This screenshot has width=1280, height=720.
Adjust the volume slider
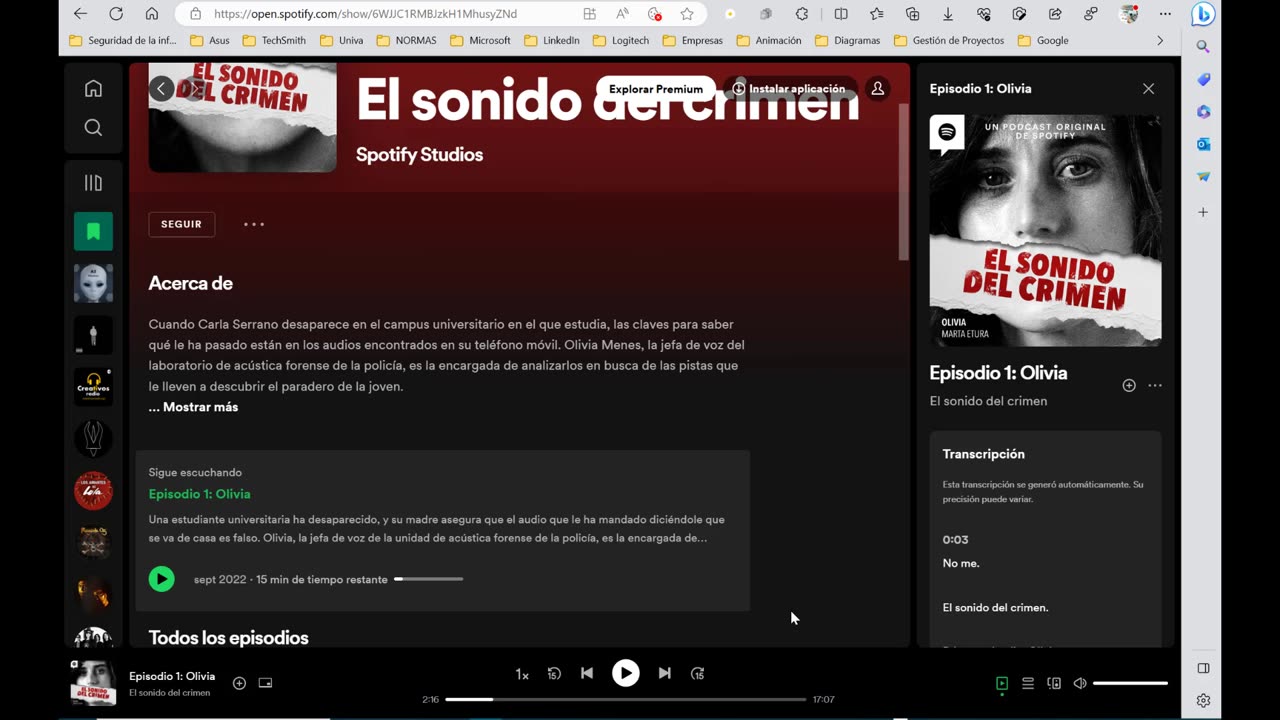1130,683
